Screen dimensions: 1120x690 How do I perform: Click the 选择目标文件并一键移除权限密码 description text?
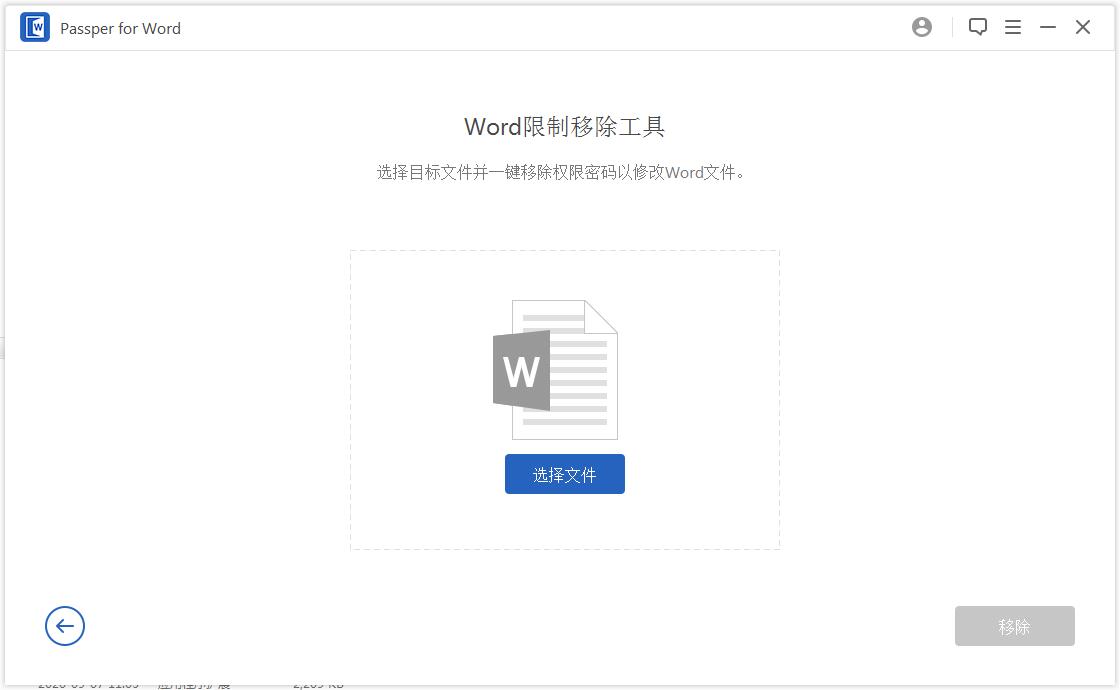(560, 172)
